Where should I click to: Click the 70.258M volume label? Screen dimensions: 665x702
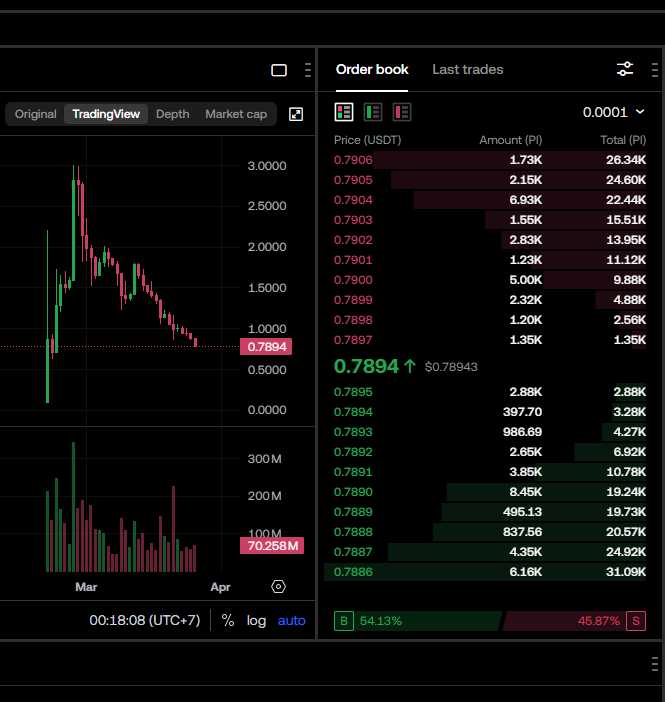pyautogui.click(x=272, y=546)
